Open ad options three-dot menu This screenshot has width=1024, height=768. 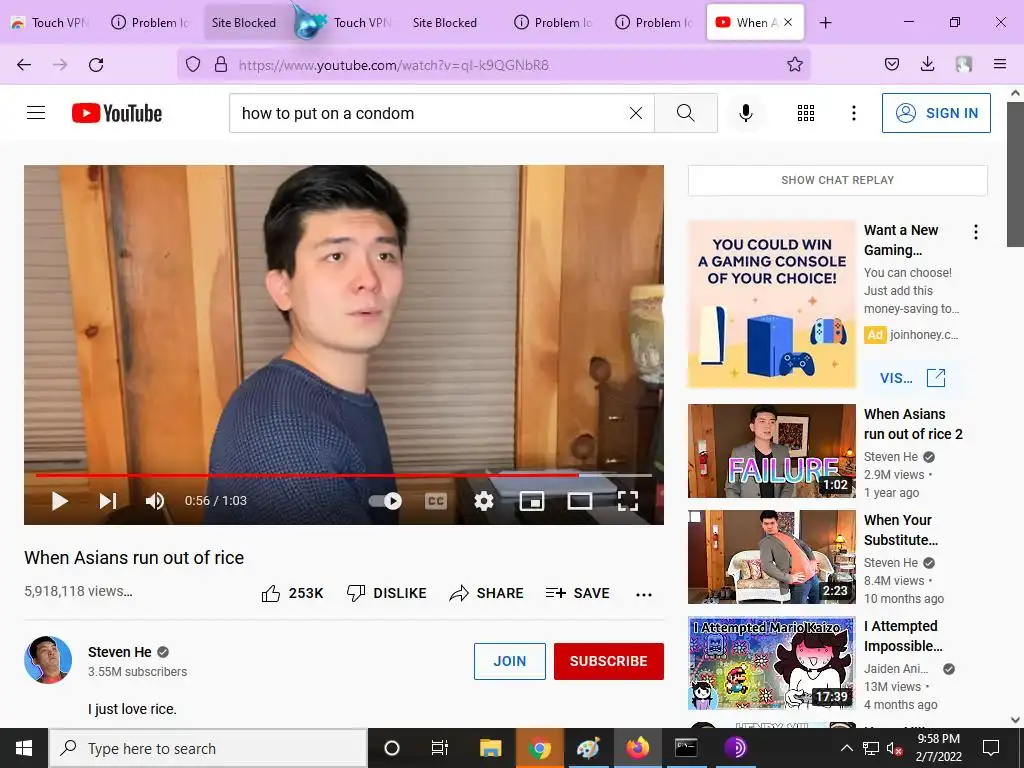tap(976, 232)
